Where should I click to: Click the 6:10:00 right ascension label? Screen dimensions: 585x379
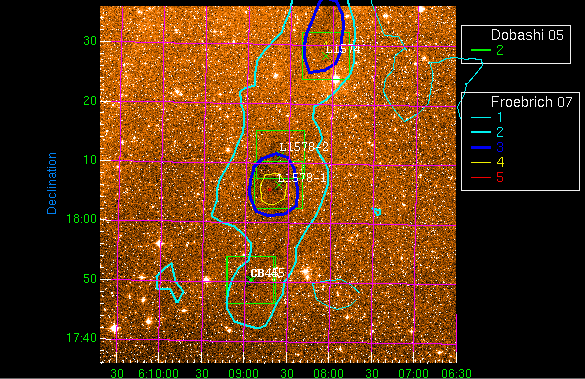coord(158,373)
